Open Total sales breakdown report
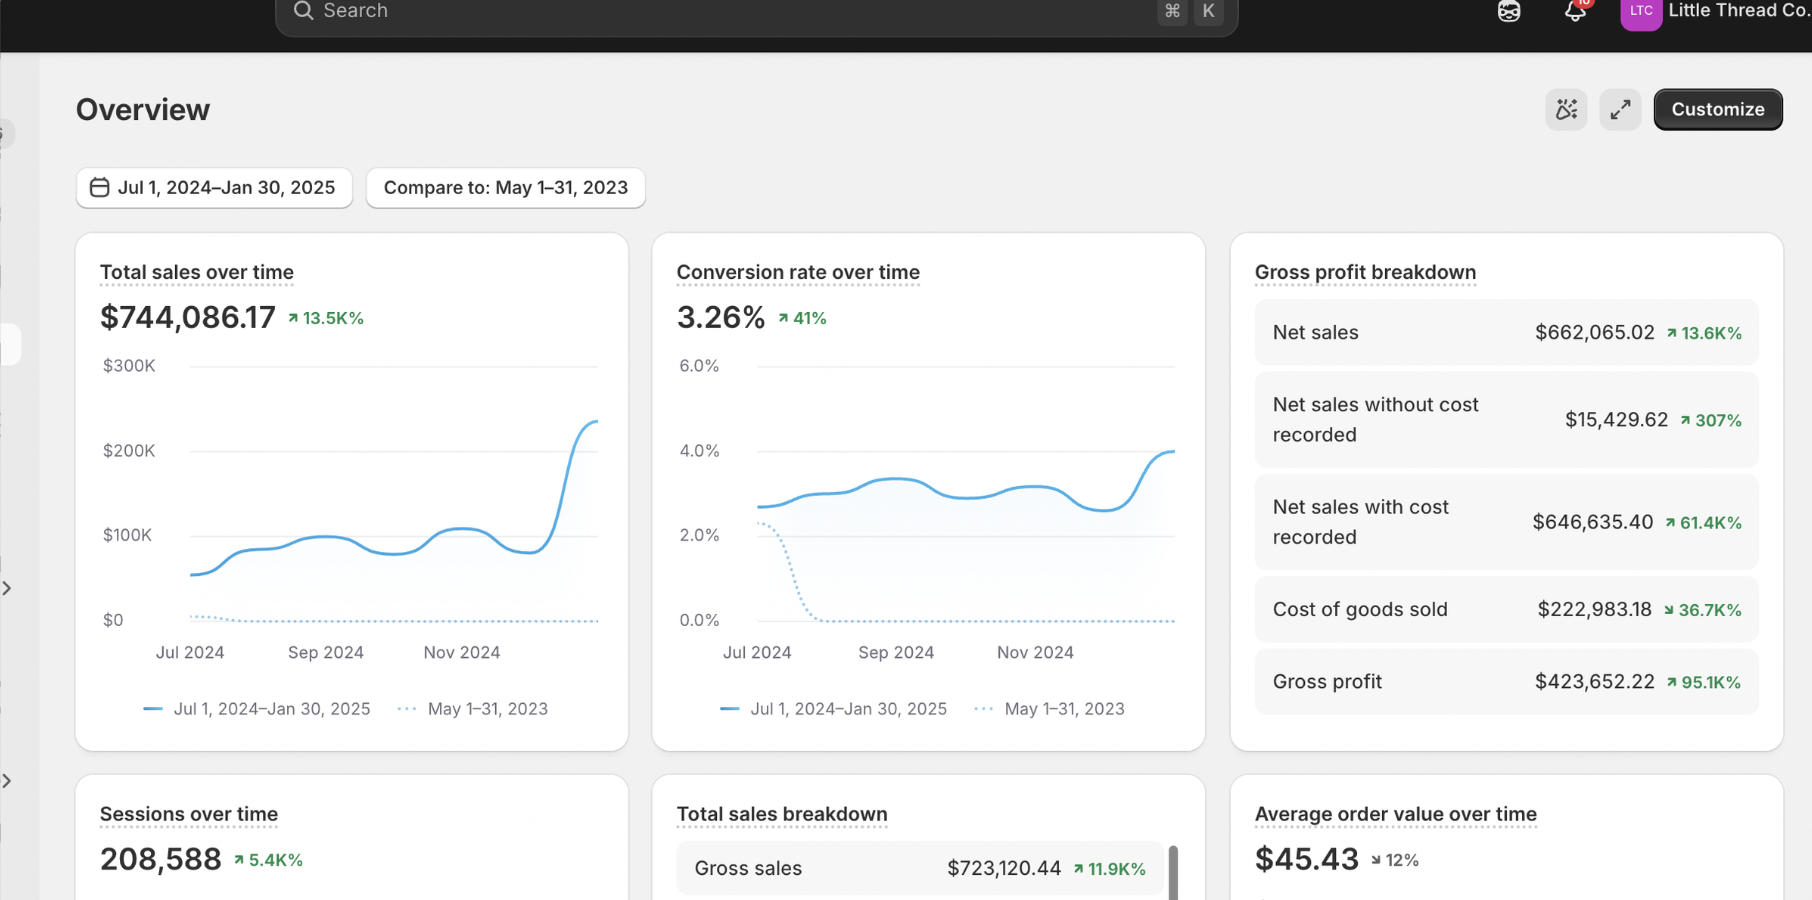Screen dimensions: 1812x900 point(782,814)
